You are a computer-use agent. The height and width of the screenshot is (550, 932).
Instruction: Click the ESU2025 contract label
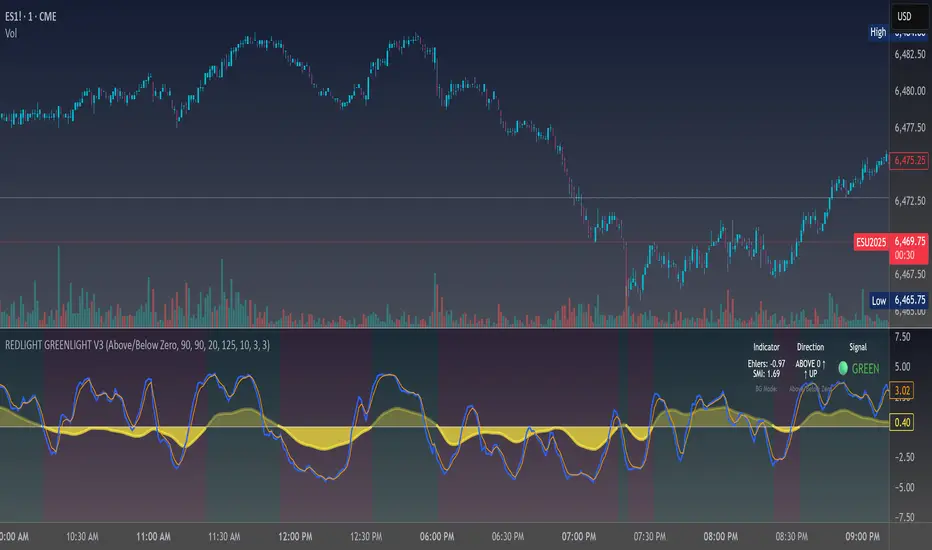(871, 242)
